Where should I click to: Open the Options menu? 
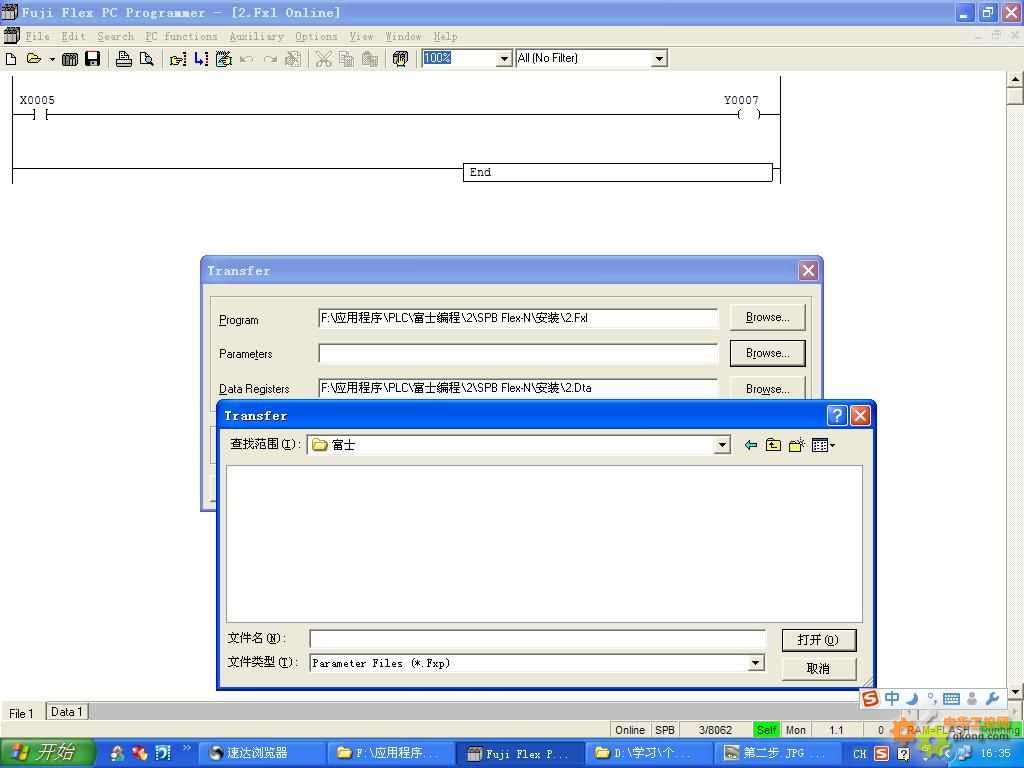pyautogui.click(x=316, y=37)
